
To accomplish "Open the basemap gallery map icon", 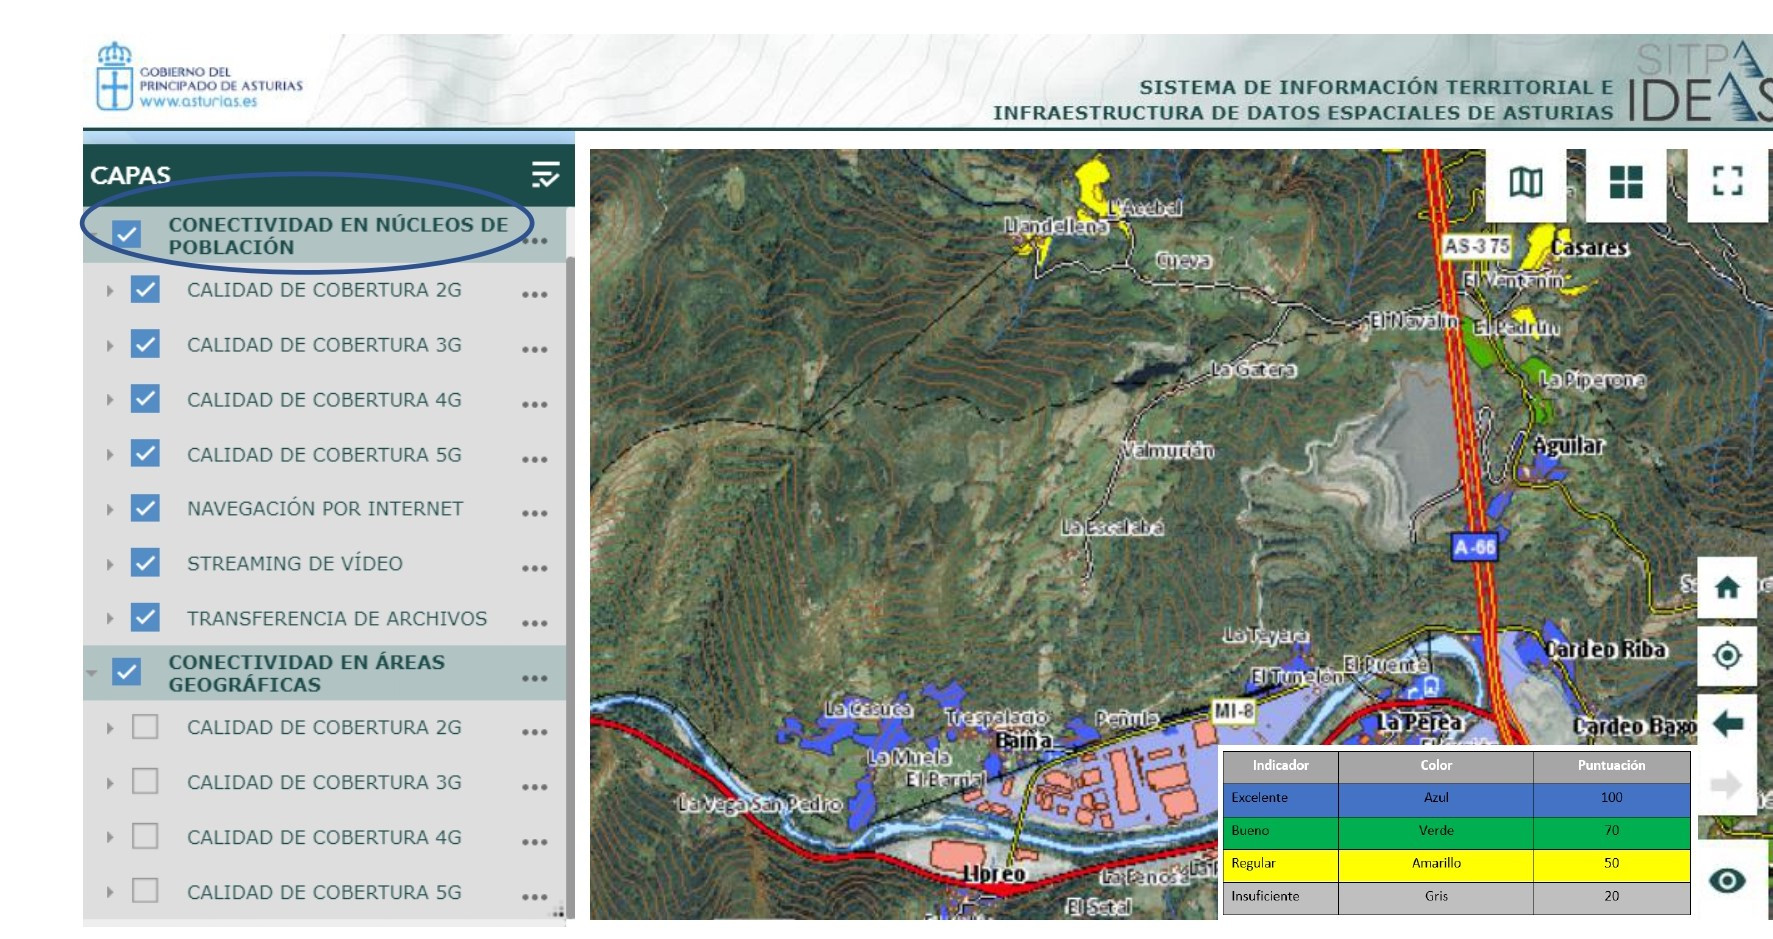I will (1525, 183).
